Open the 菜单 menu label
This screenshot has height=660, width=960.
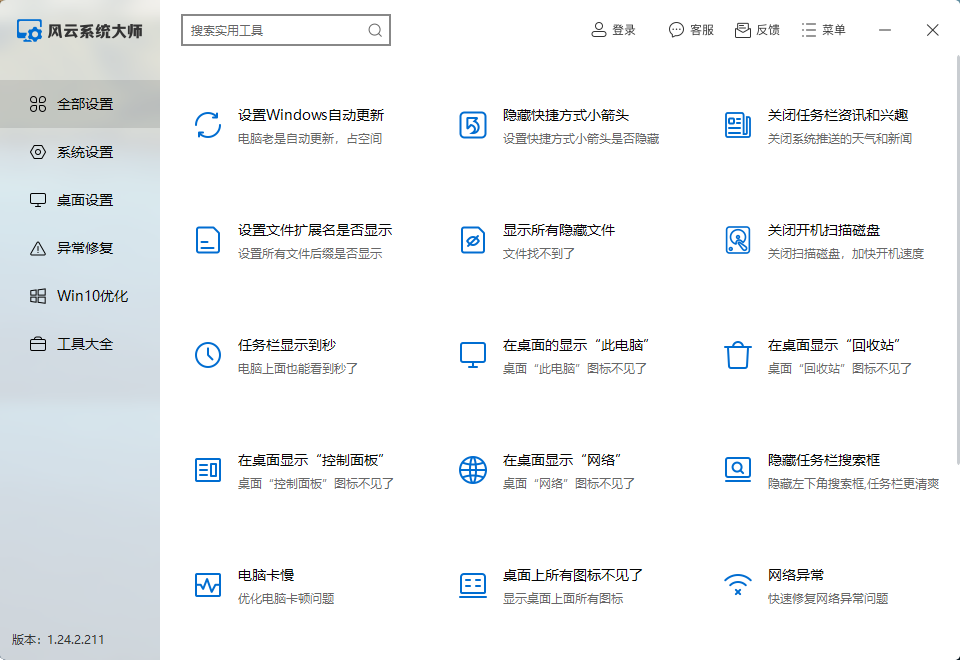click(834, 30)
